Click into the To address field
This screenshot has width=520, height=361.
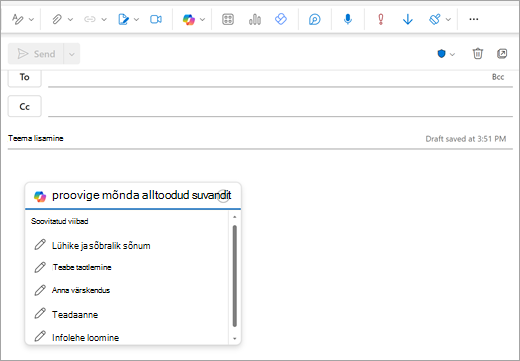[x=268, y=78]
